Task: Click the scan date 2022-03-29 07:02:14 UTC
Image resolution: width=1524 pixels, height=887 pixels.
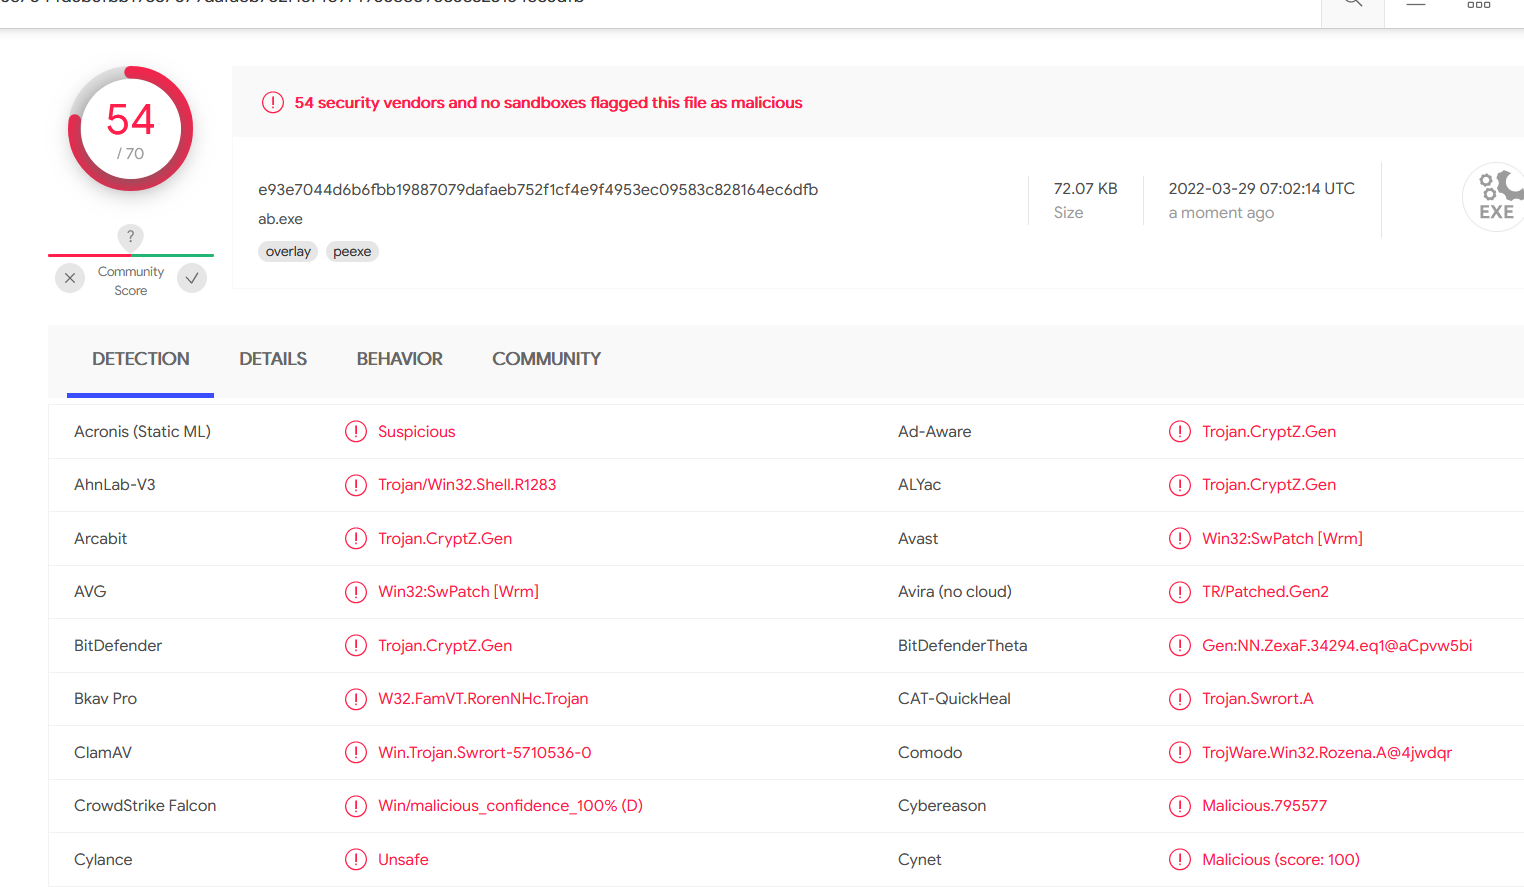Action: click(x=1262, y=188)
